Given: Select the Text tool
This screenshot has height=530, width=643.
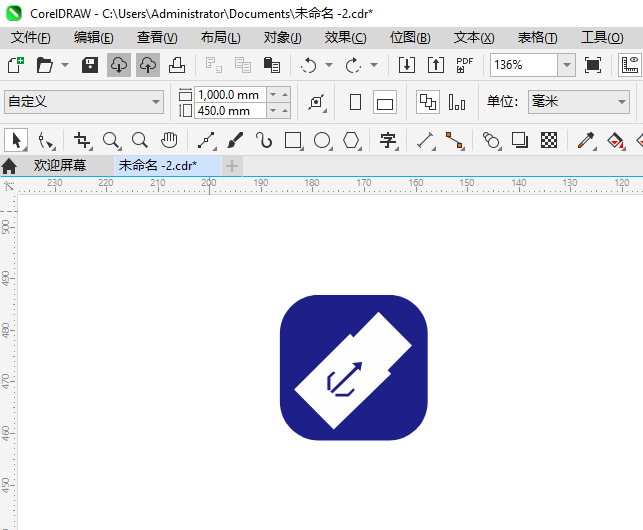Looking at the screenshot, I should [x=388, y=140].
